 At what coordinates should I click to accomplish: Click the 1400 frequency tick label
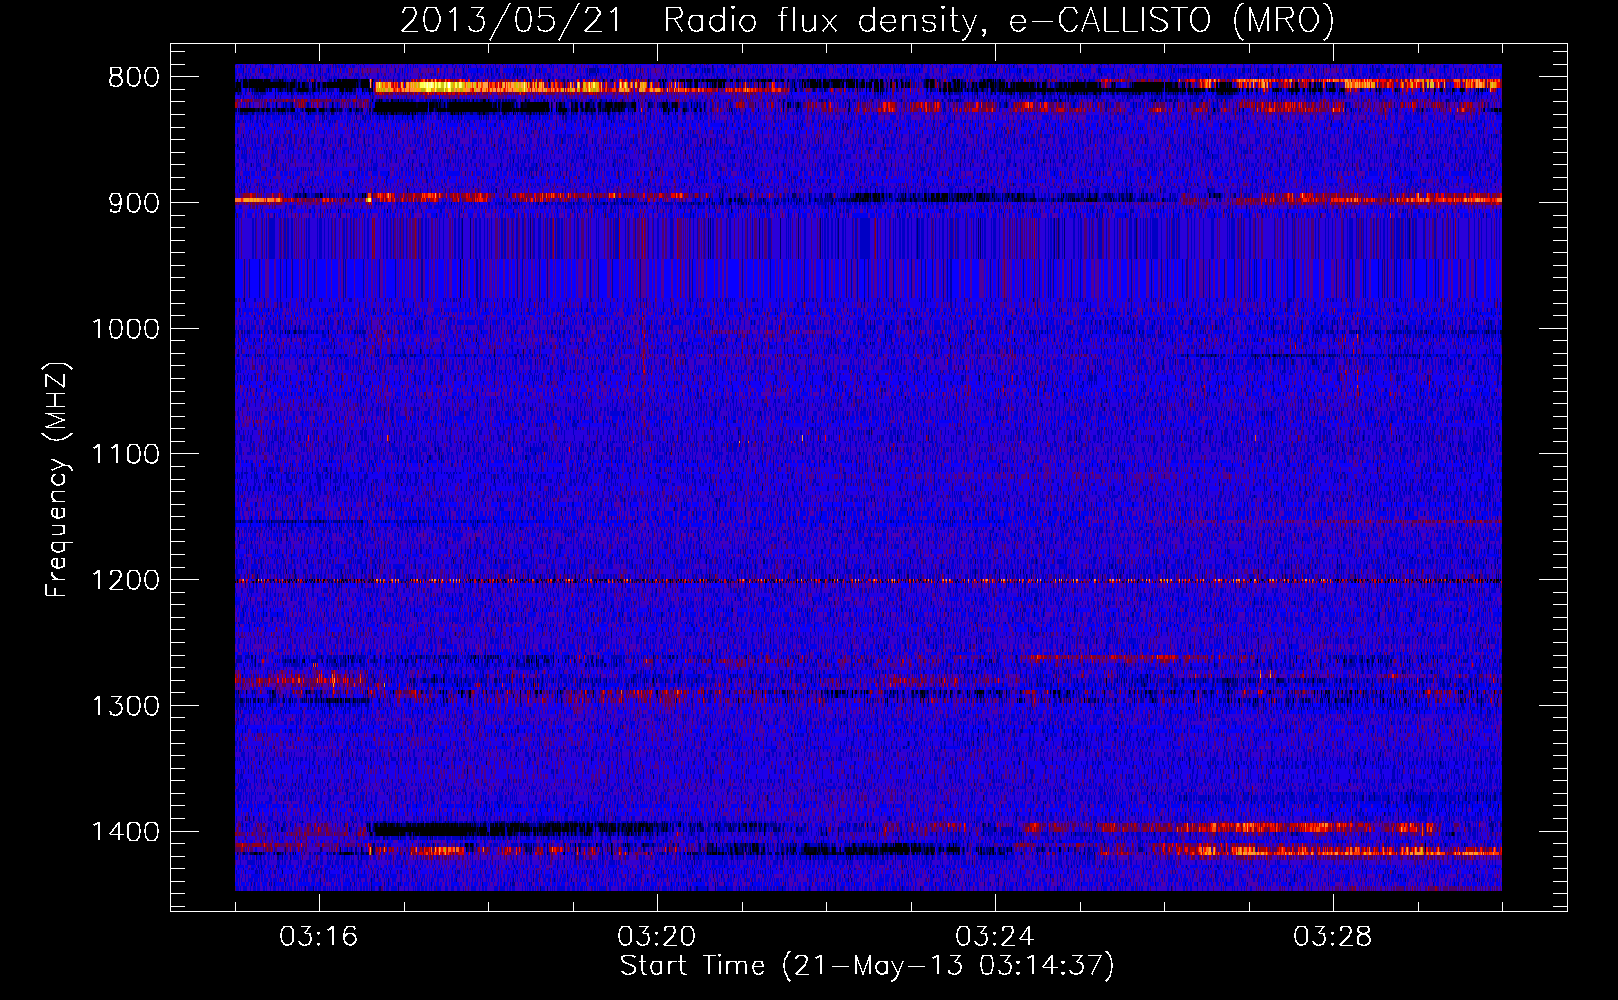125,832
